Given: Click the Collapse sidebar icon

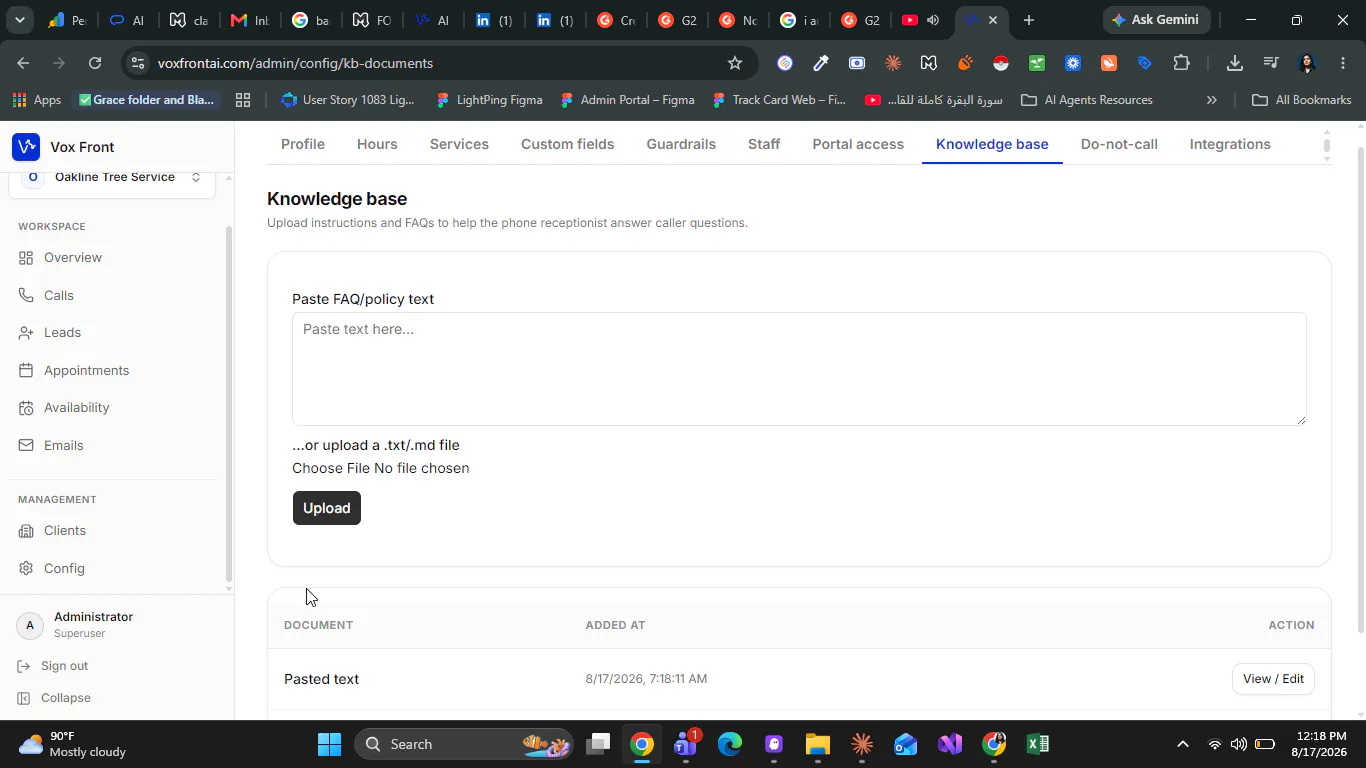Looking at the screenshot, I should tap(24, 698).
